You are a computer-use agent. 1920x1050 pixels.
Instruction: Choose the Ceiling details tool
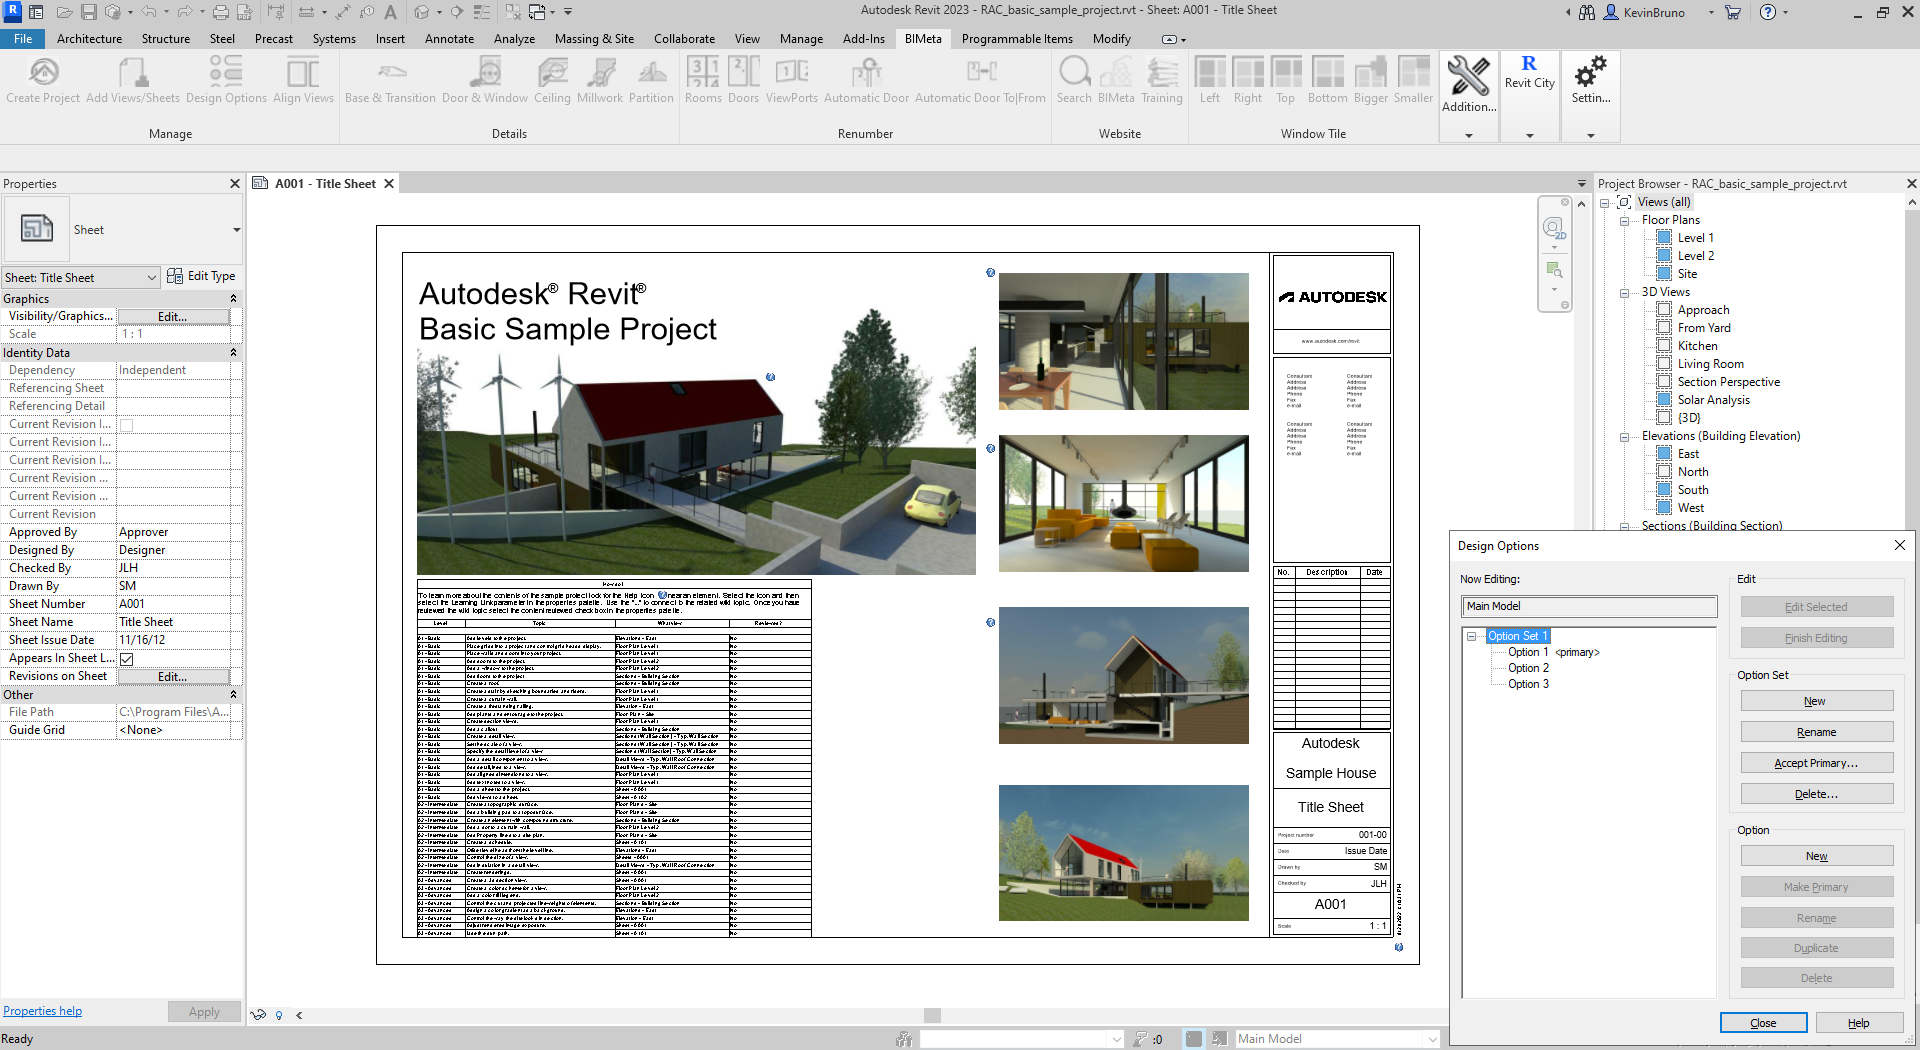tap(552, 80)
